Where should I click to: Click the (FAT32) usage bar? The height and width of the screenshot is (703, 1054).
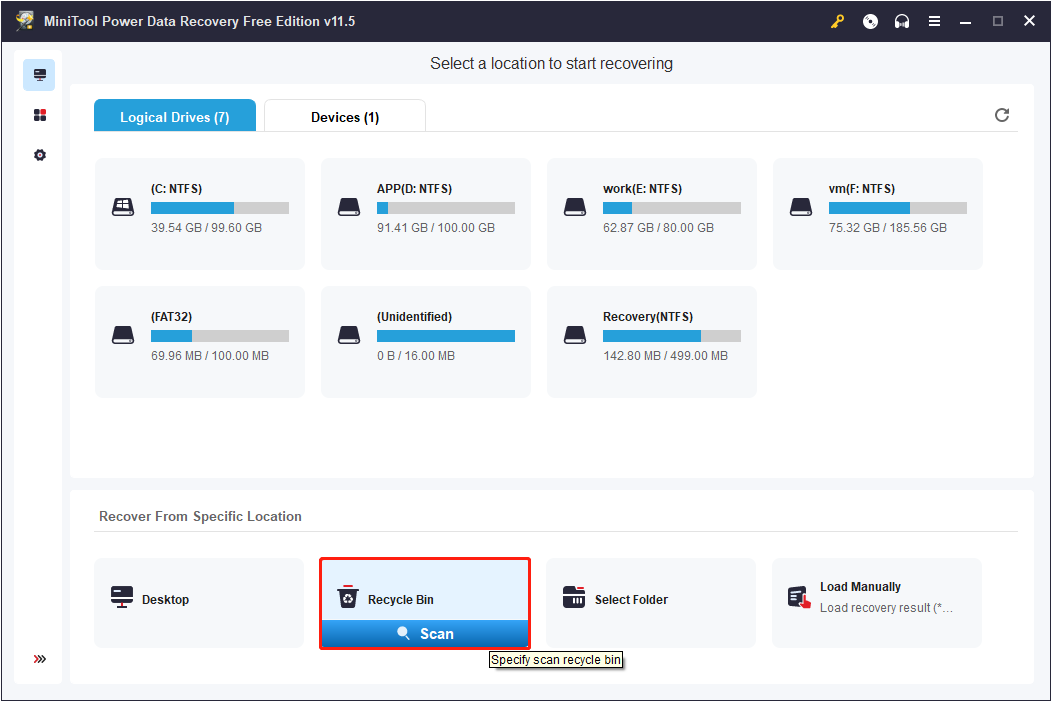(x=220, y=336)
